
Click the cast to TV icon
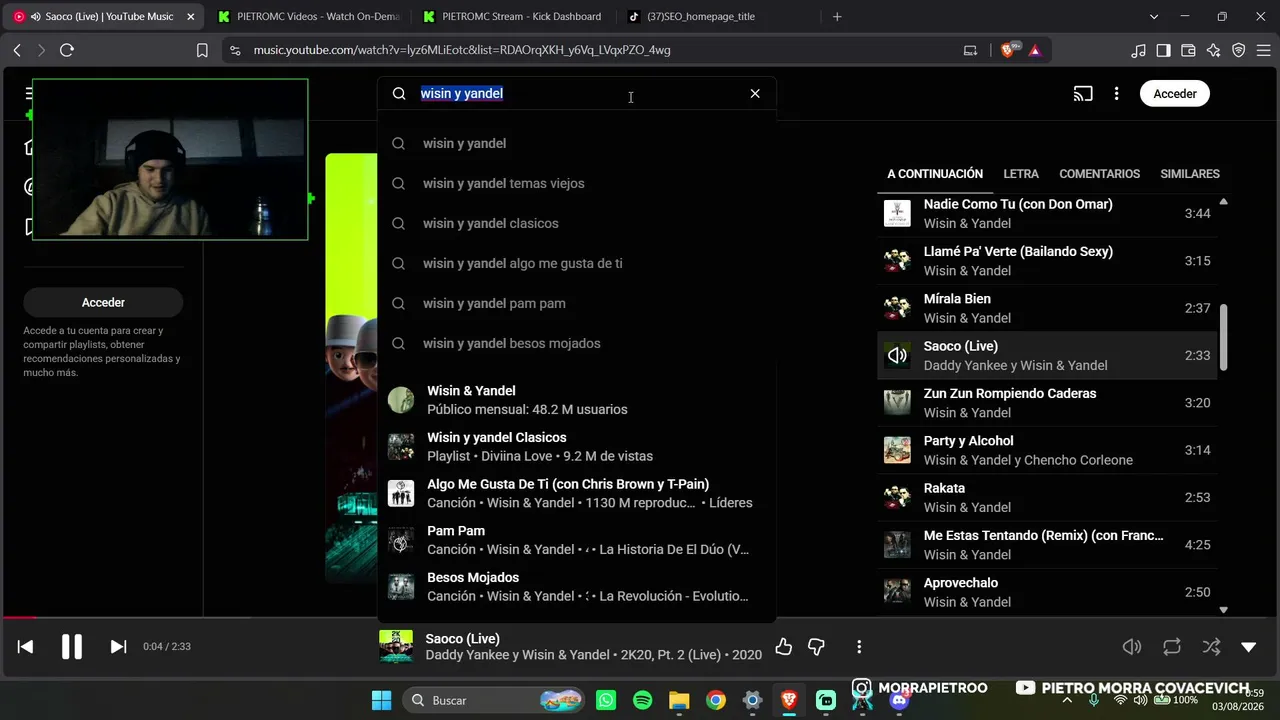pyautogui.click(x=1083, y=94)
